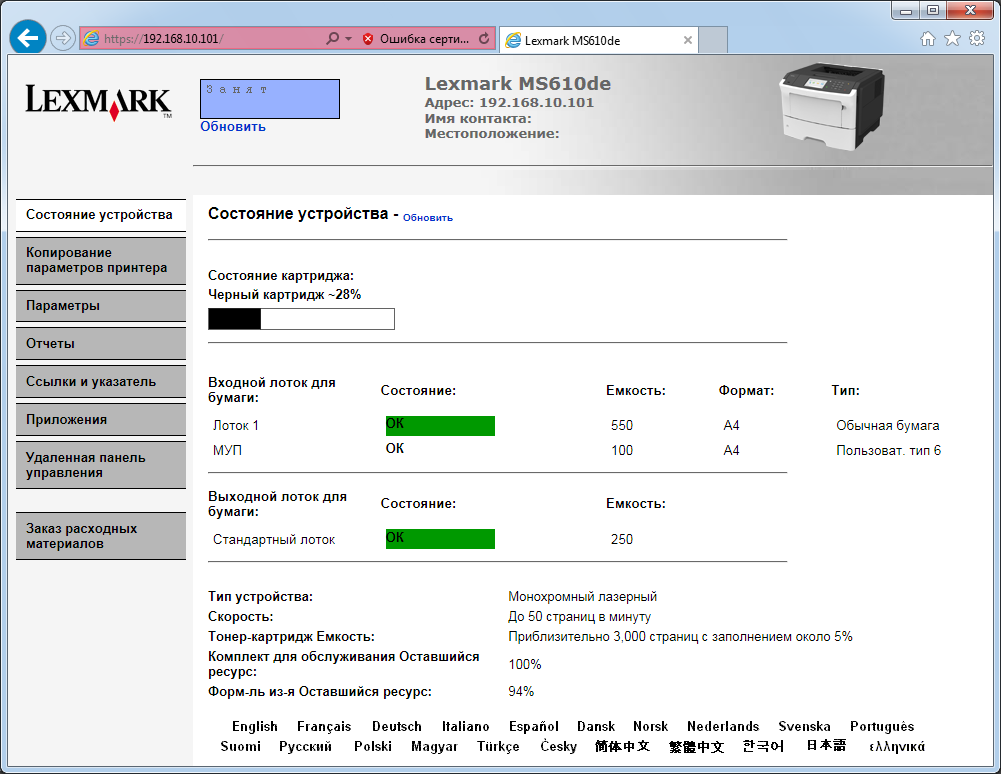
Task: Open Ссылки и указатель menu item
Action: click(101, 382)
